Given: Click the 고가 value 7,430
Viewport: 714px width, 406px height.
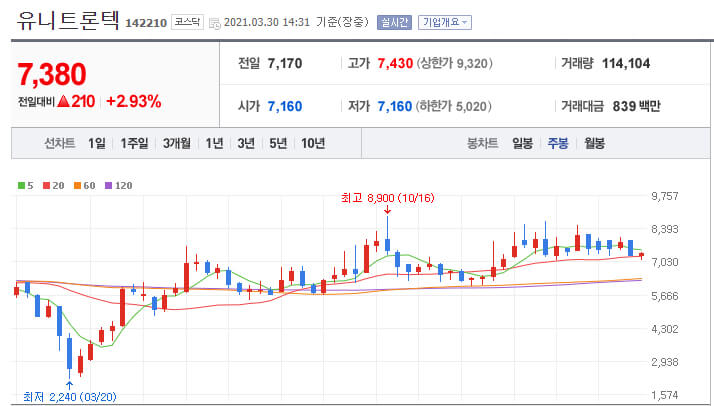Looking at the screenshot, I should (x=395, y=63).
